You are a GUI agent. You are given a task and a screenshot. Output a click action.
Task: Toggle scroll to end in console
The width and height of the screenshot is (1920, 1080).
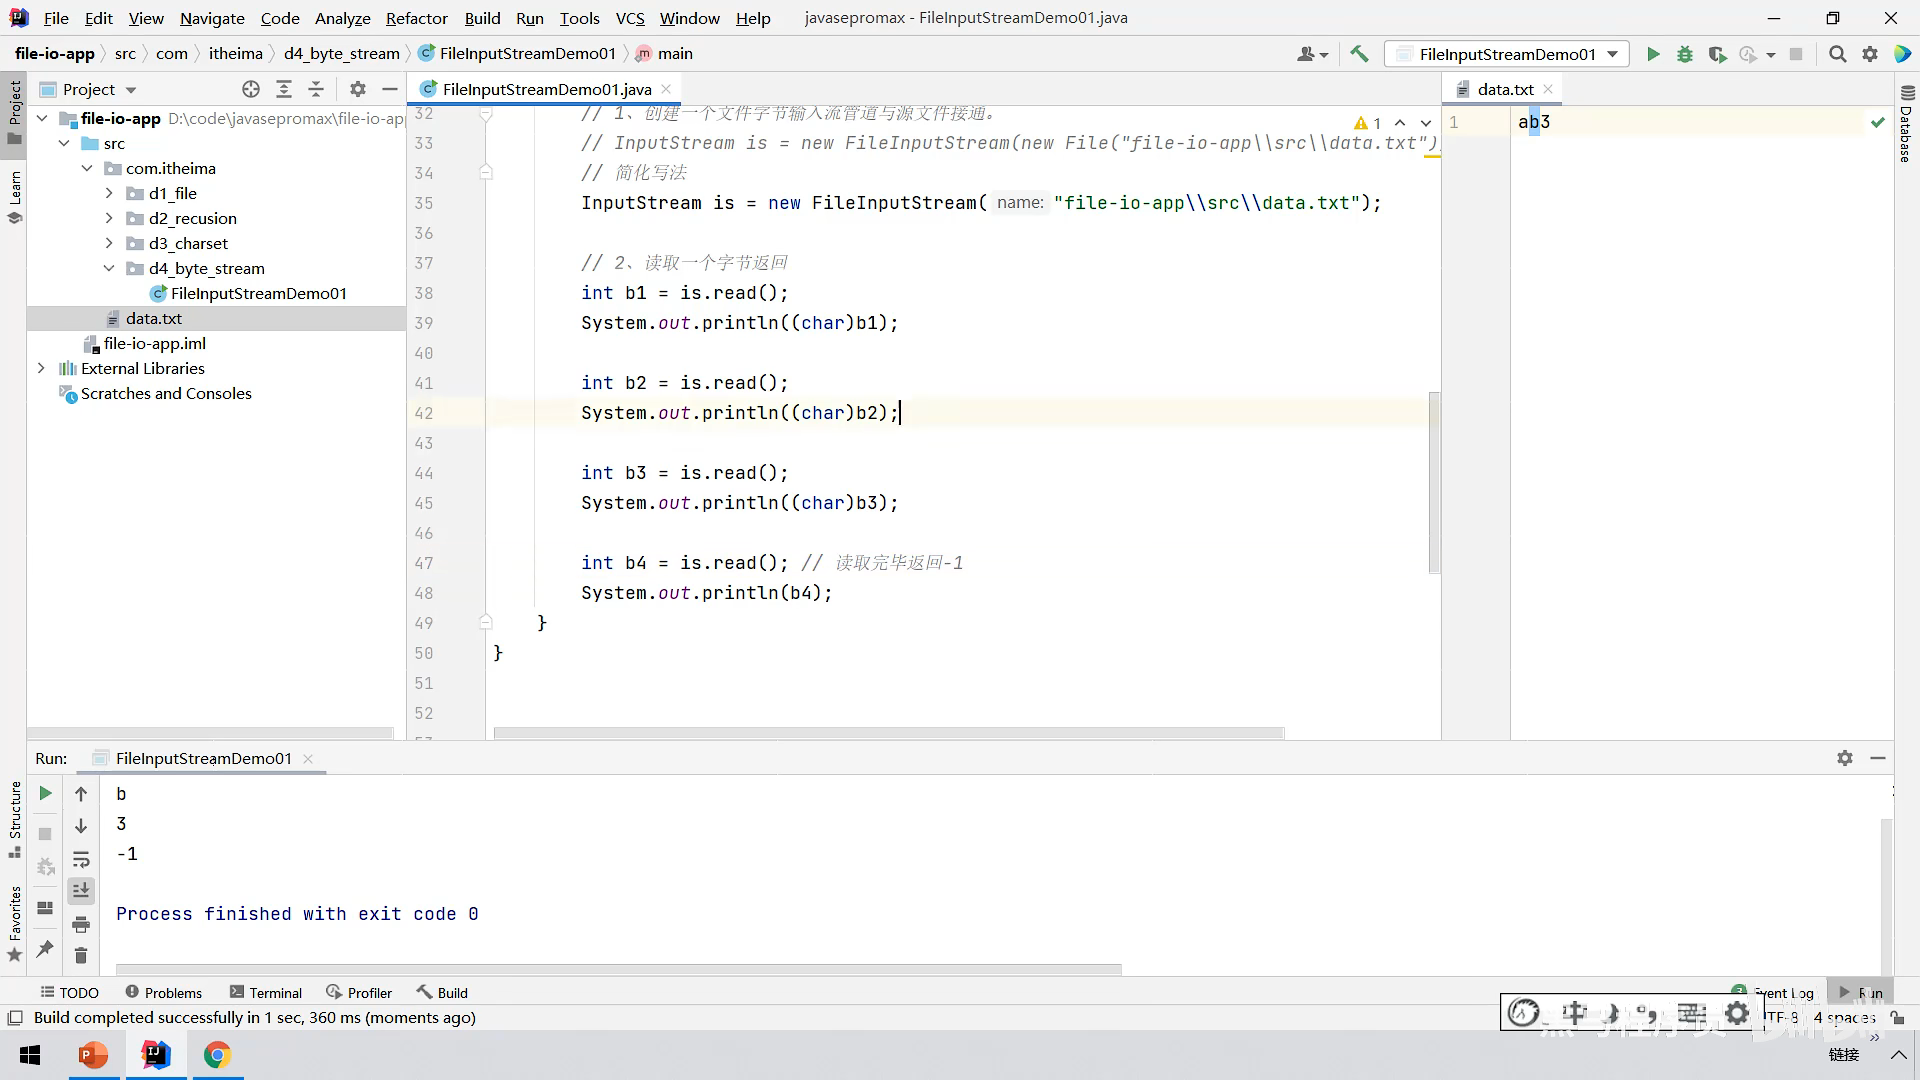pyautogui.click(x=81, y=890)
